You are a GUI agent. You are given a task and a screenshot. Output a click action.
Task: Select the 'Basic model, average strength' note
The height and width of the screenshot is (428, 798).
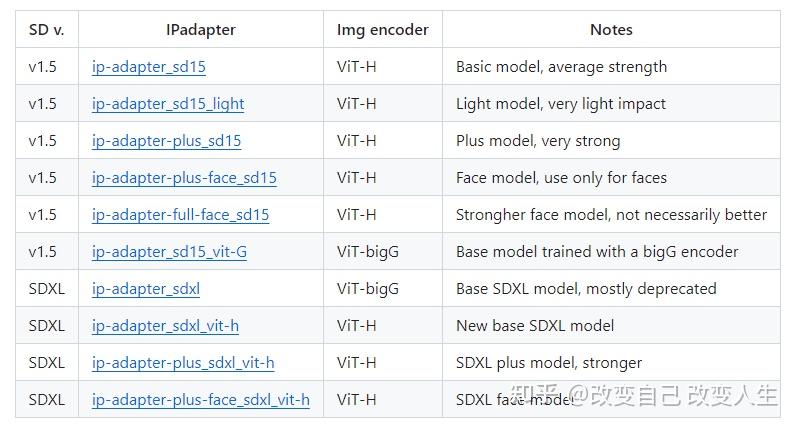[x=561, y=67]
